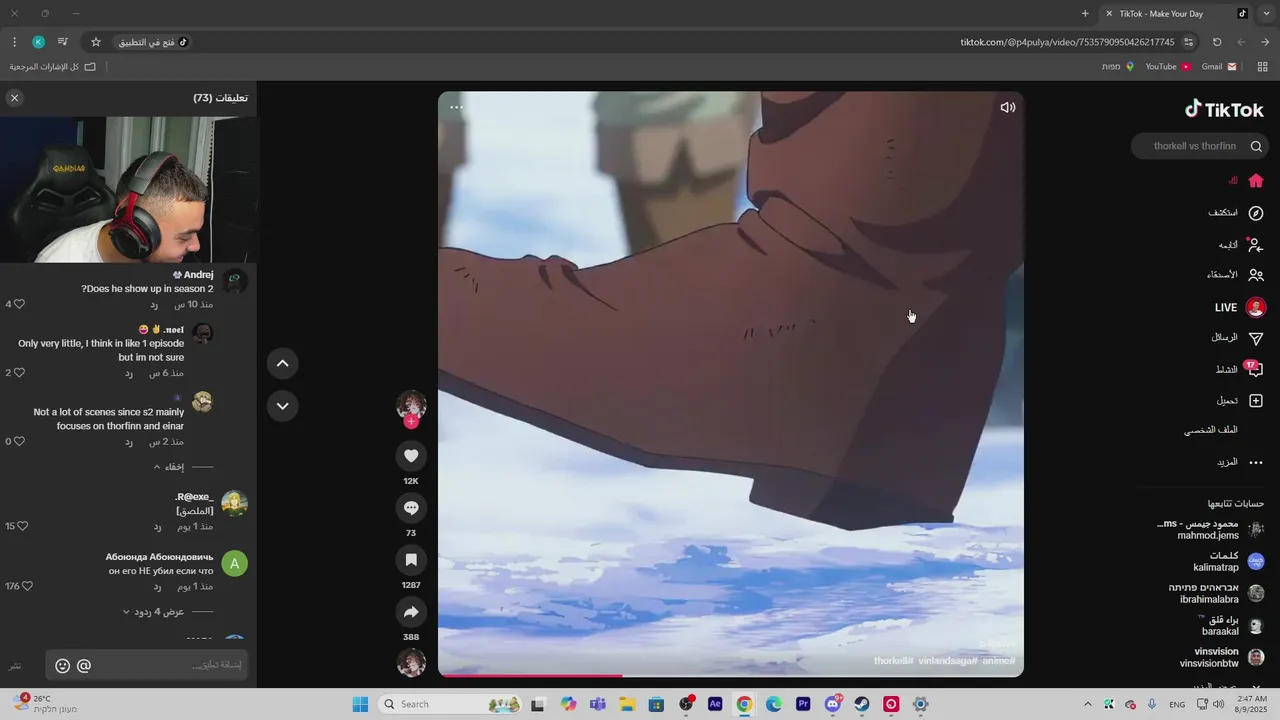Click the Open in app button
The width and height of the screenshot is (1280, 720).
tap(153, 42)
